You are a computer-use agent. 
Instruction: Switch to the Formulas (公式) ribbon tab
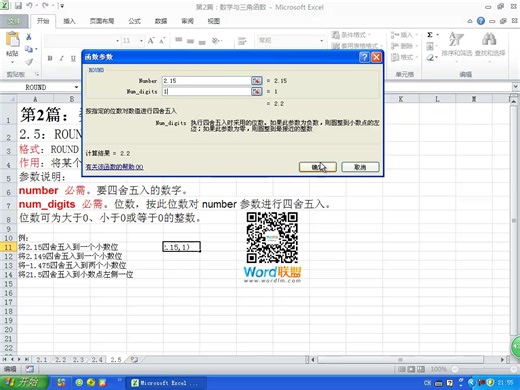(134, 21)
